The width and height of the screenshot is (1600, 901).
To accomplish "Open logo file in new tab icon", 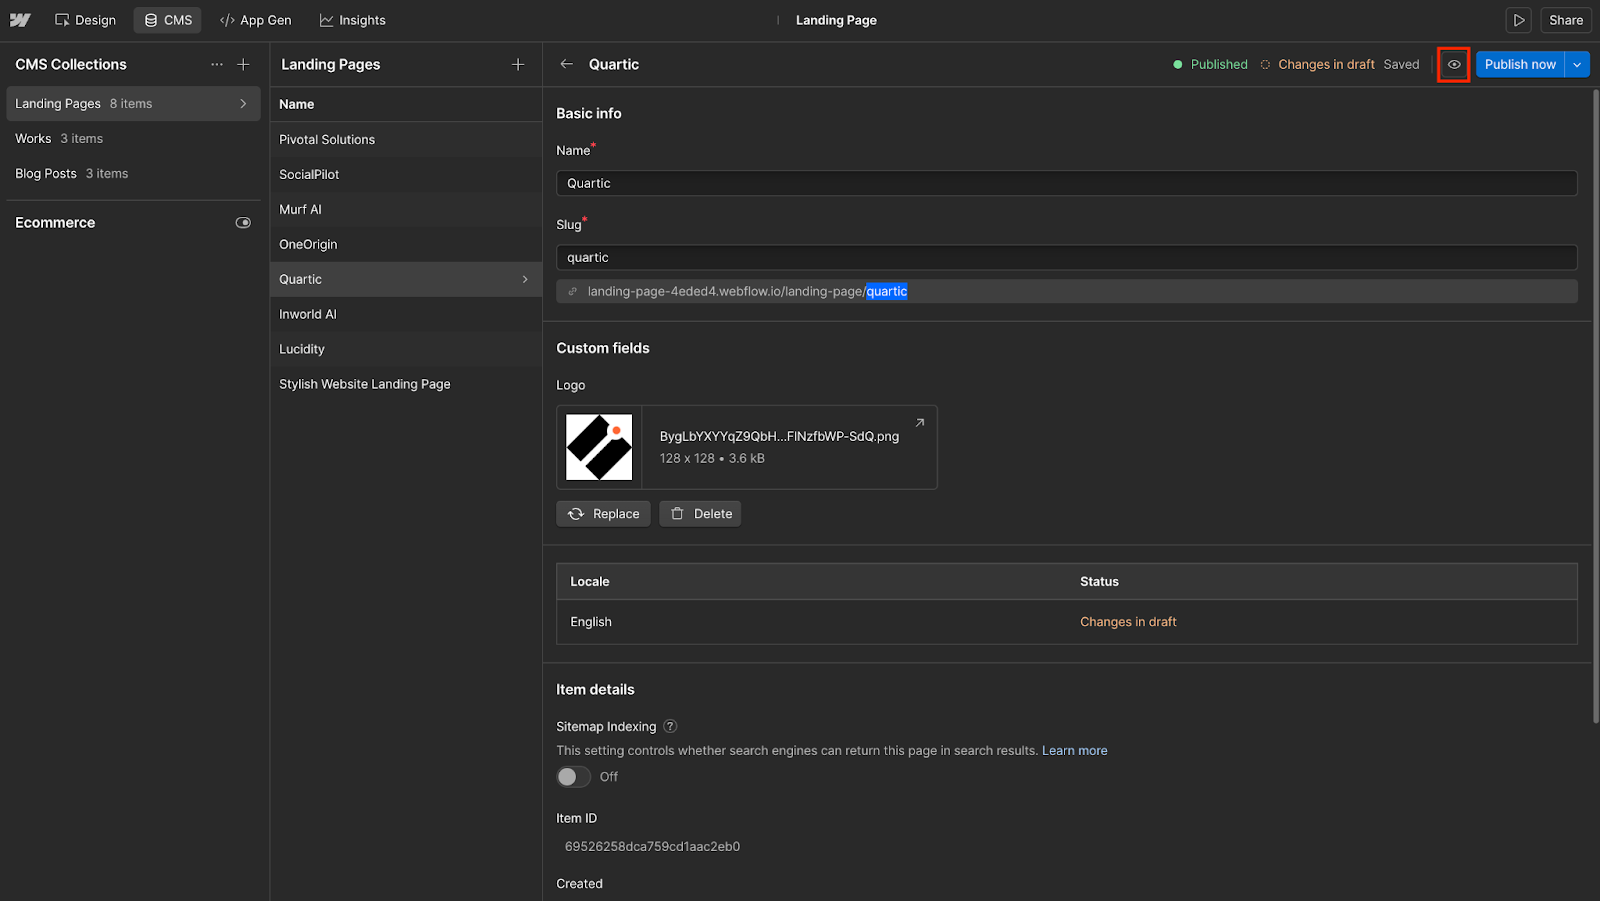I will click(920, 423).
